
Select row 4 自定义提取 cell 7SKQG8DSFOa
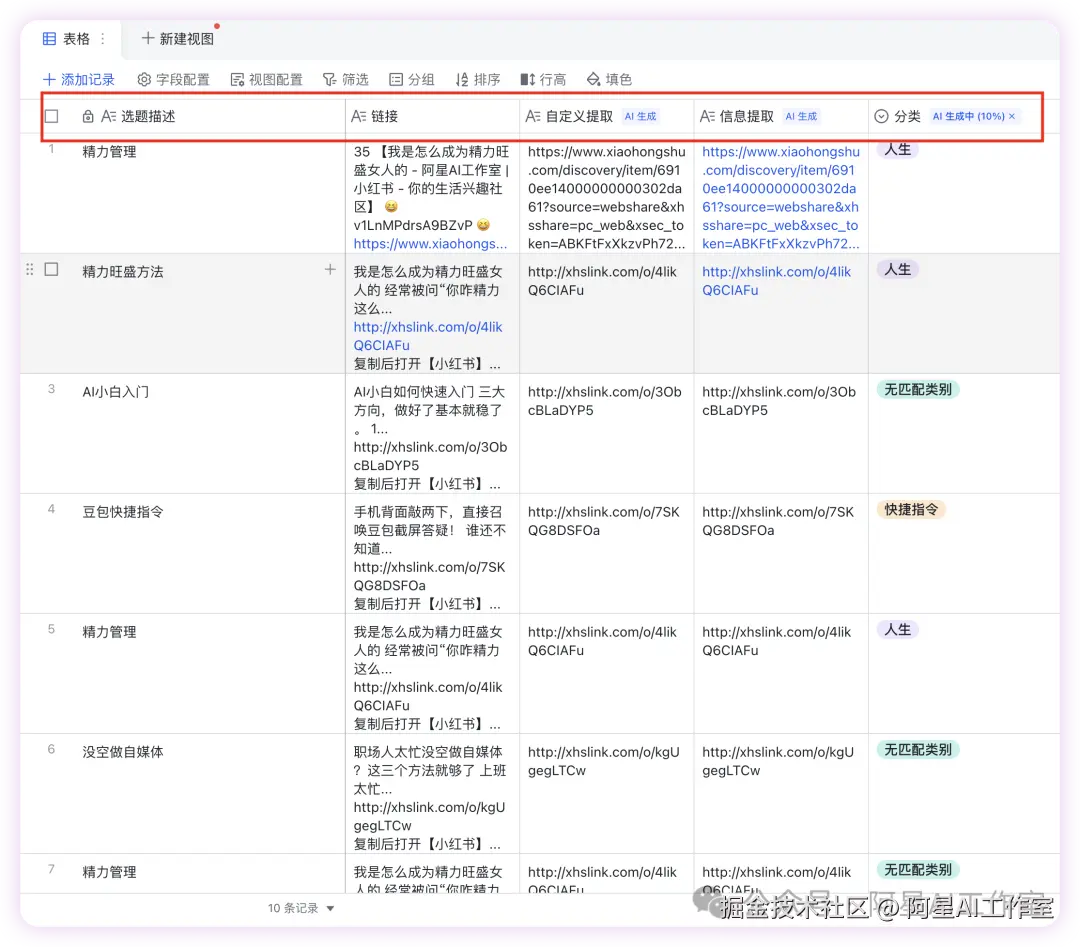(x=607, y=554)
